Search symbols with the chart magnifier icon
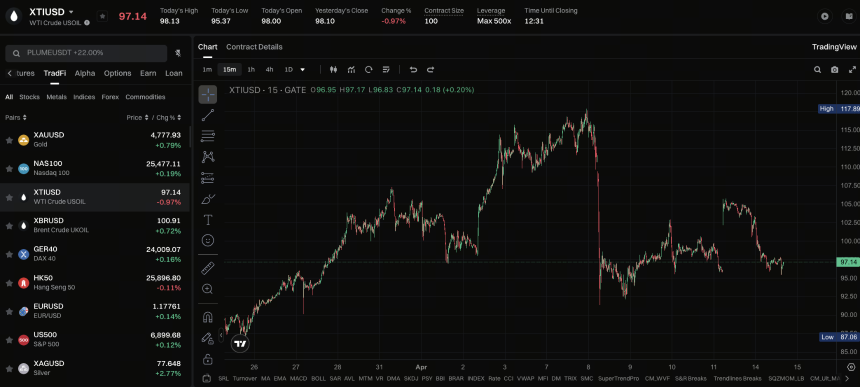 click(817, 70)
